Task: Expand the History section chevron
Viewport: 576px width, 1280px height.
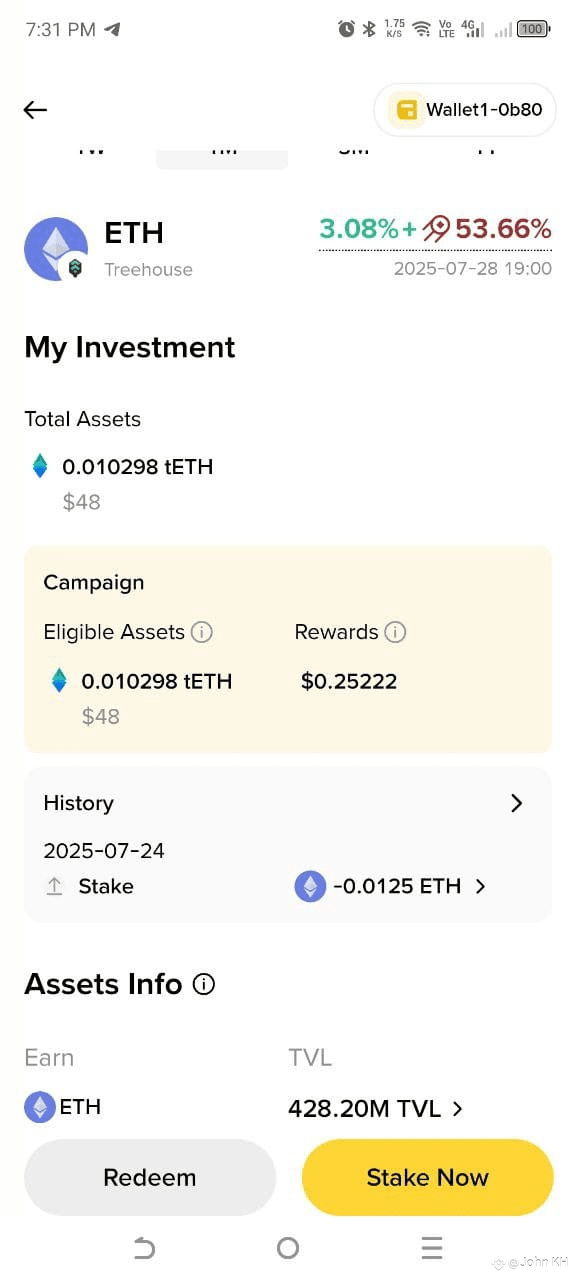Action: pyautogui.click(x=516, y=803)
